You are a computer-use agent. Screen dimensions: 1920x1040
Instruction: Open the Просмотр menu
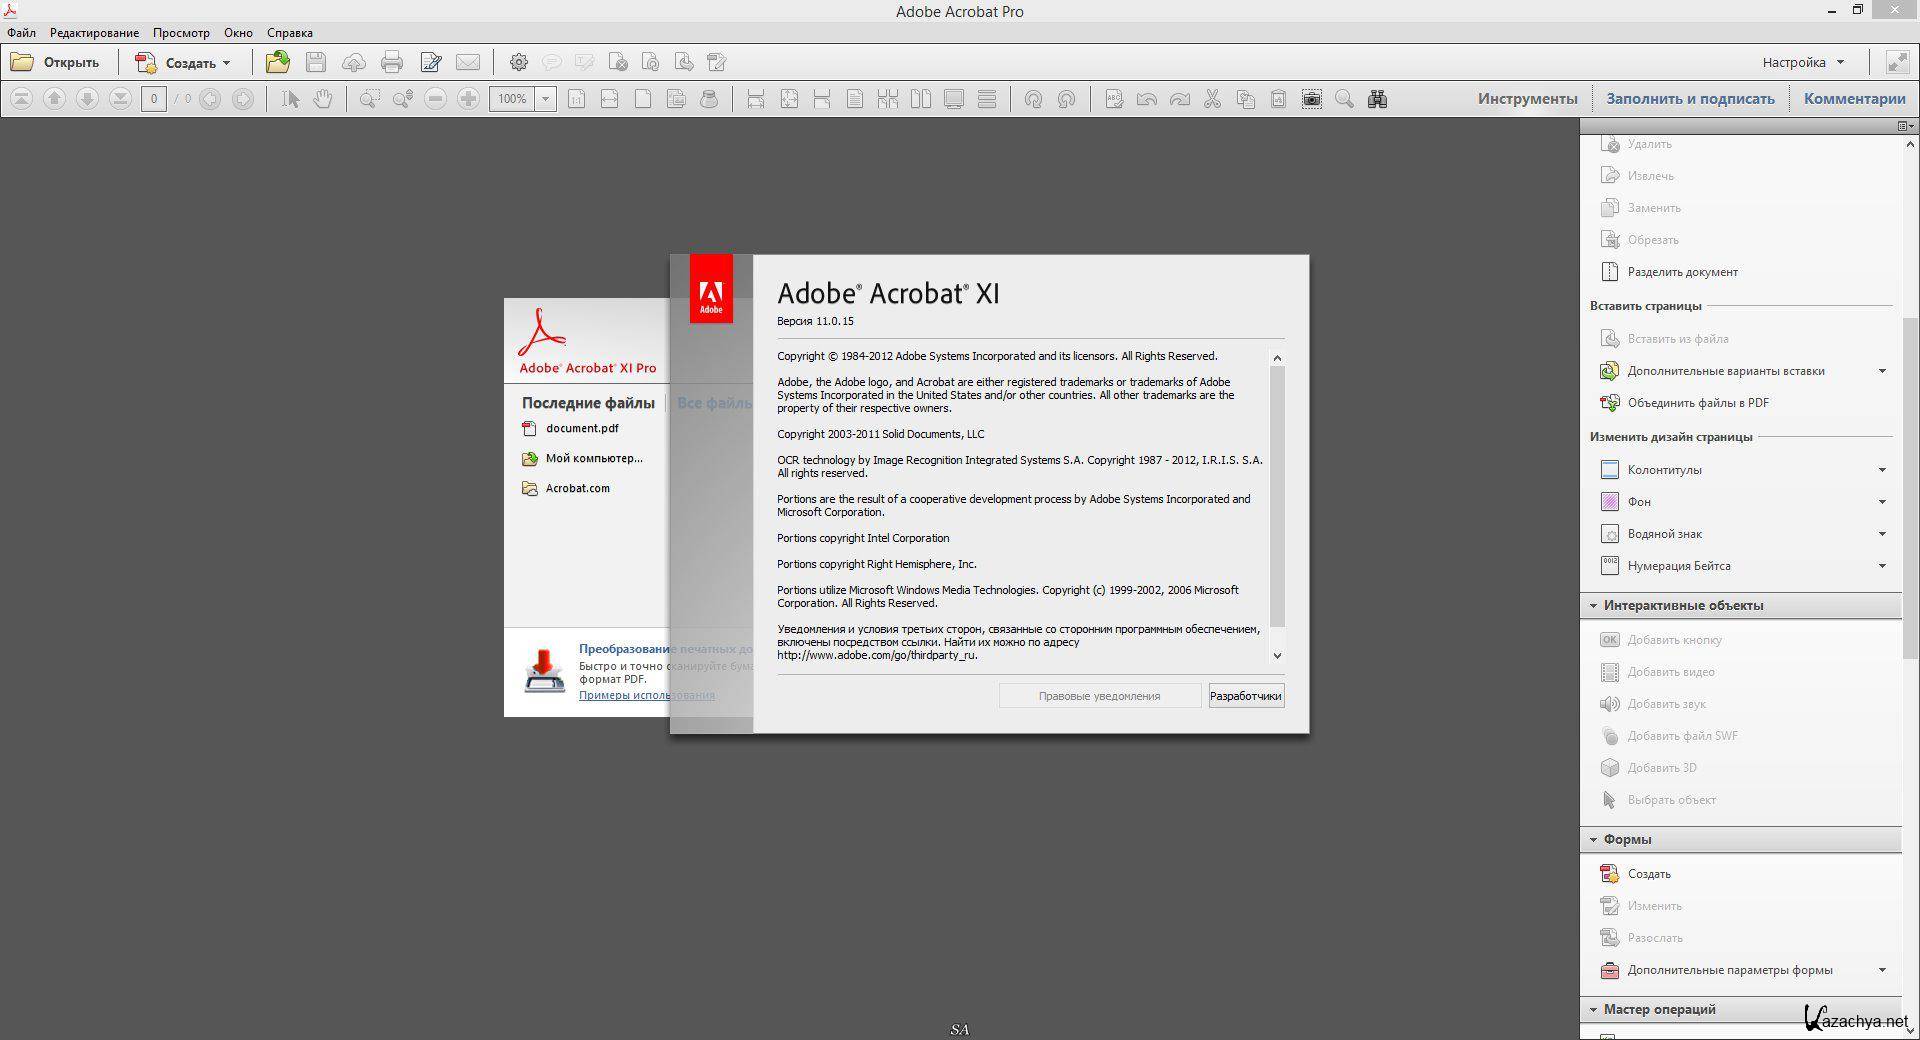click(x=181, y=33)
